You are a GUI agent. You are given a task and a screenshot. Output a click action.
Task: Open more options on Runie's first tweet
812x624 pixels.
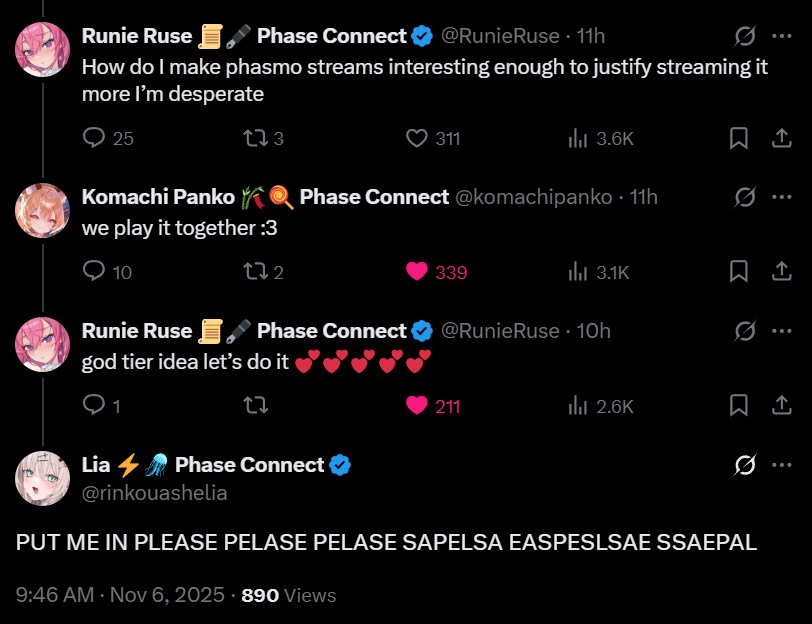tap(781, 36)
